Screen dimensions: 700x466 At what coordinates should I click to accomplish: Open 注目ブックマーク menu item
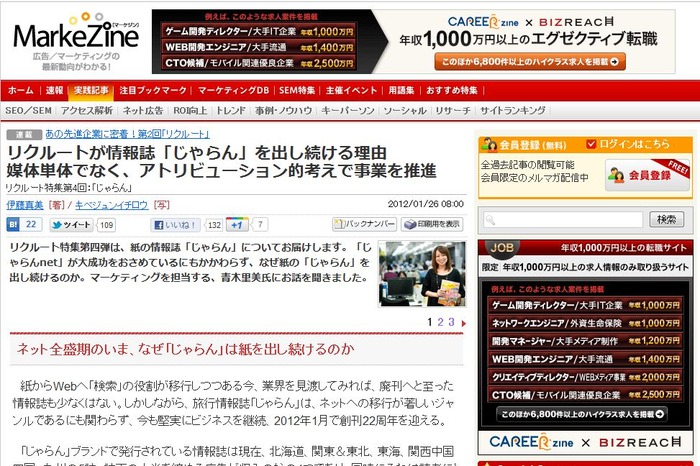pyautogui.click(x=153, y=90)
